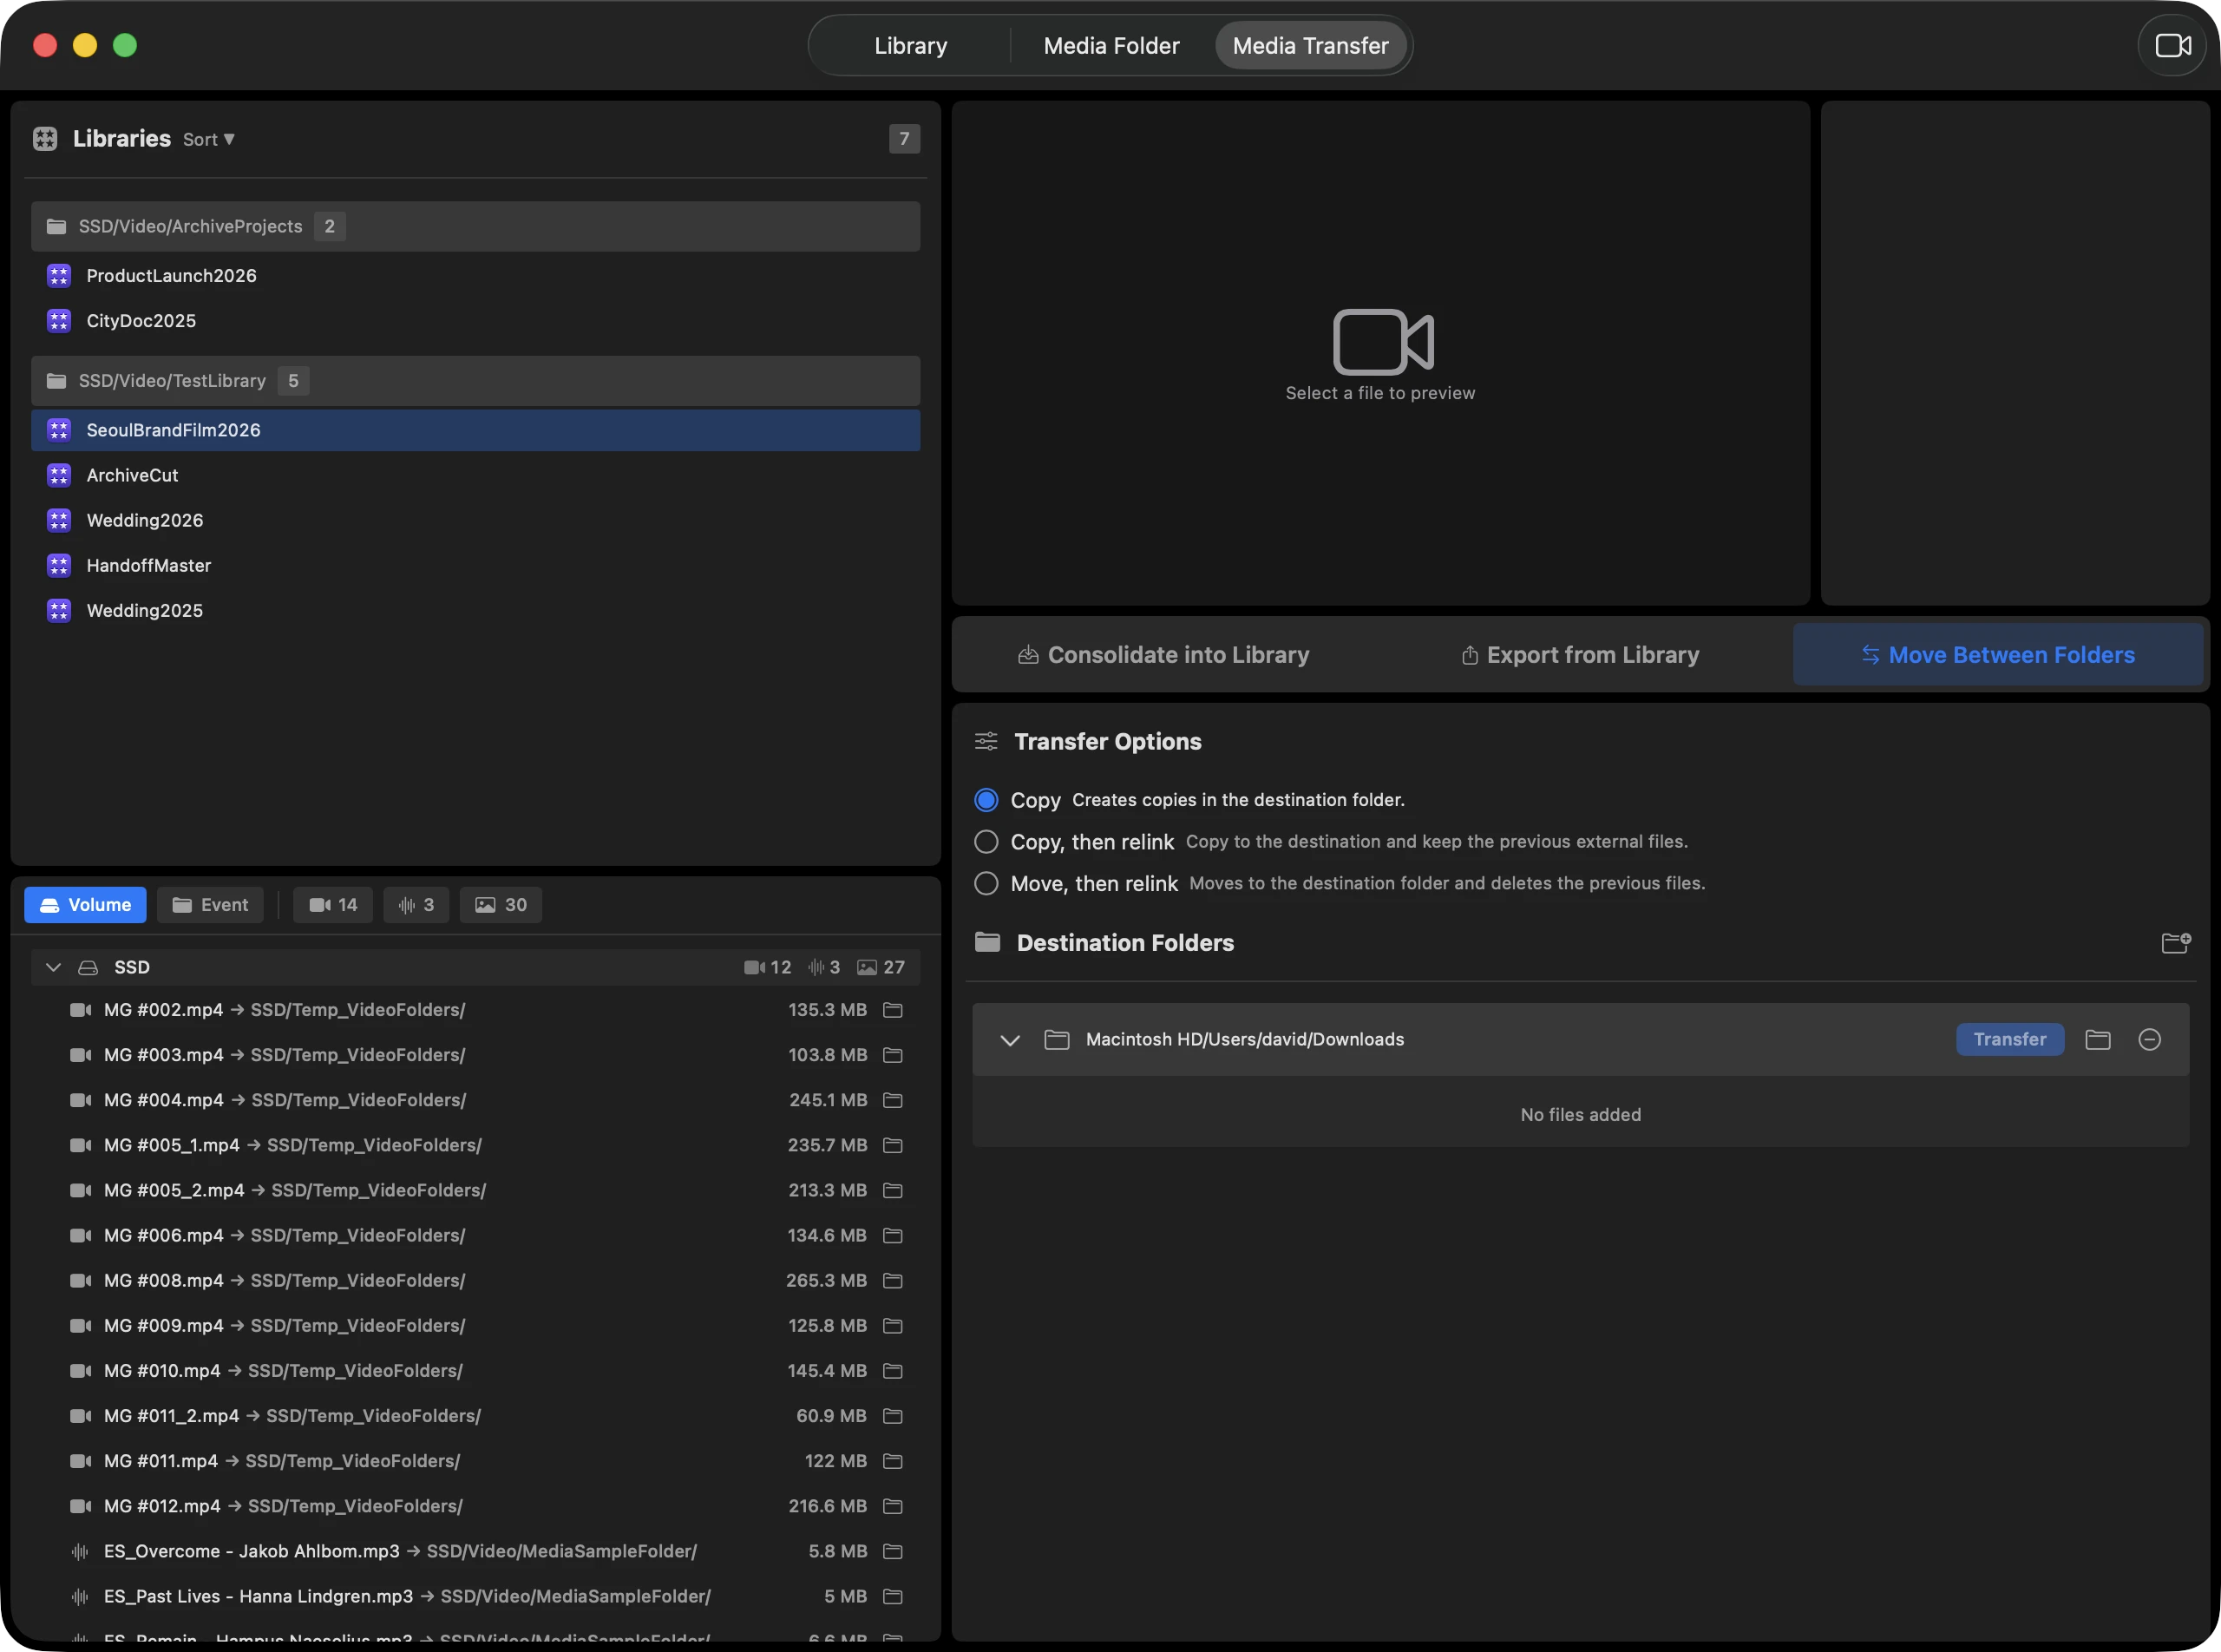Reveal MG #011_2.mp4 in folder

(x=893, y=1416)
